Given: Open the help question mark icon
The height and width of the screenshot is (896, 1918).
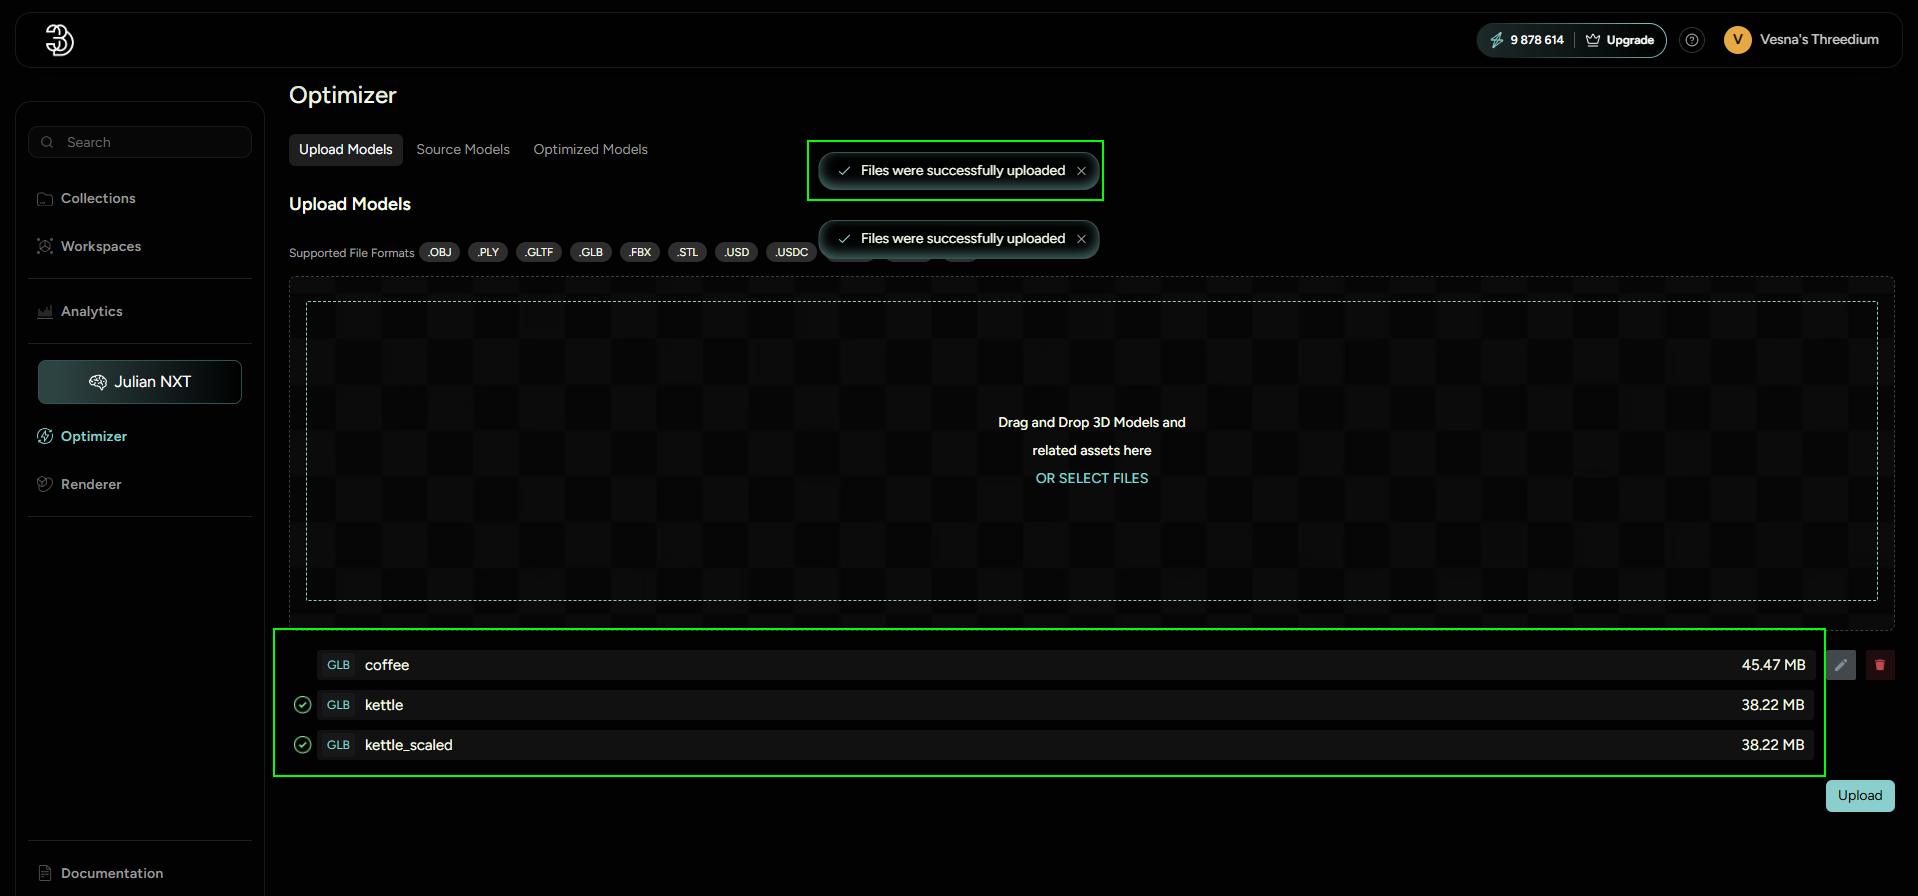Looking at the screenshot, I should [x=1691, y=40].
